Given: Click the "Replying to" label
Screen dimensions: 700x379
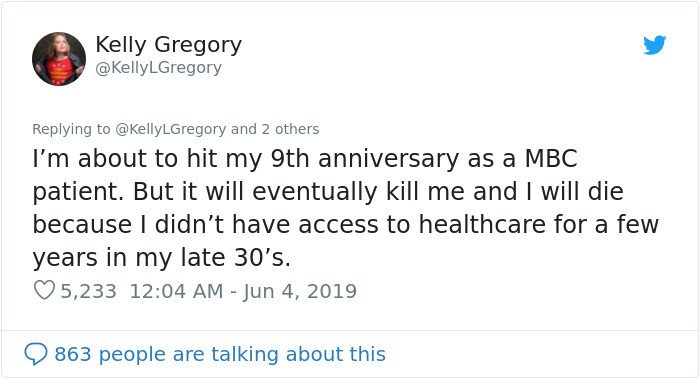Looking at the screenshot, I should coord(71,129).
